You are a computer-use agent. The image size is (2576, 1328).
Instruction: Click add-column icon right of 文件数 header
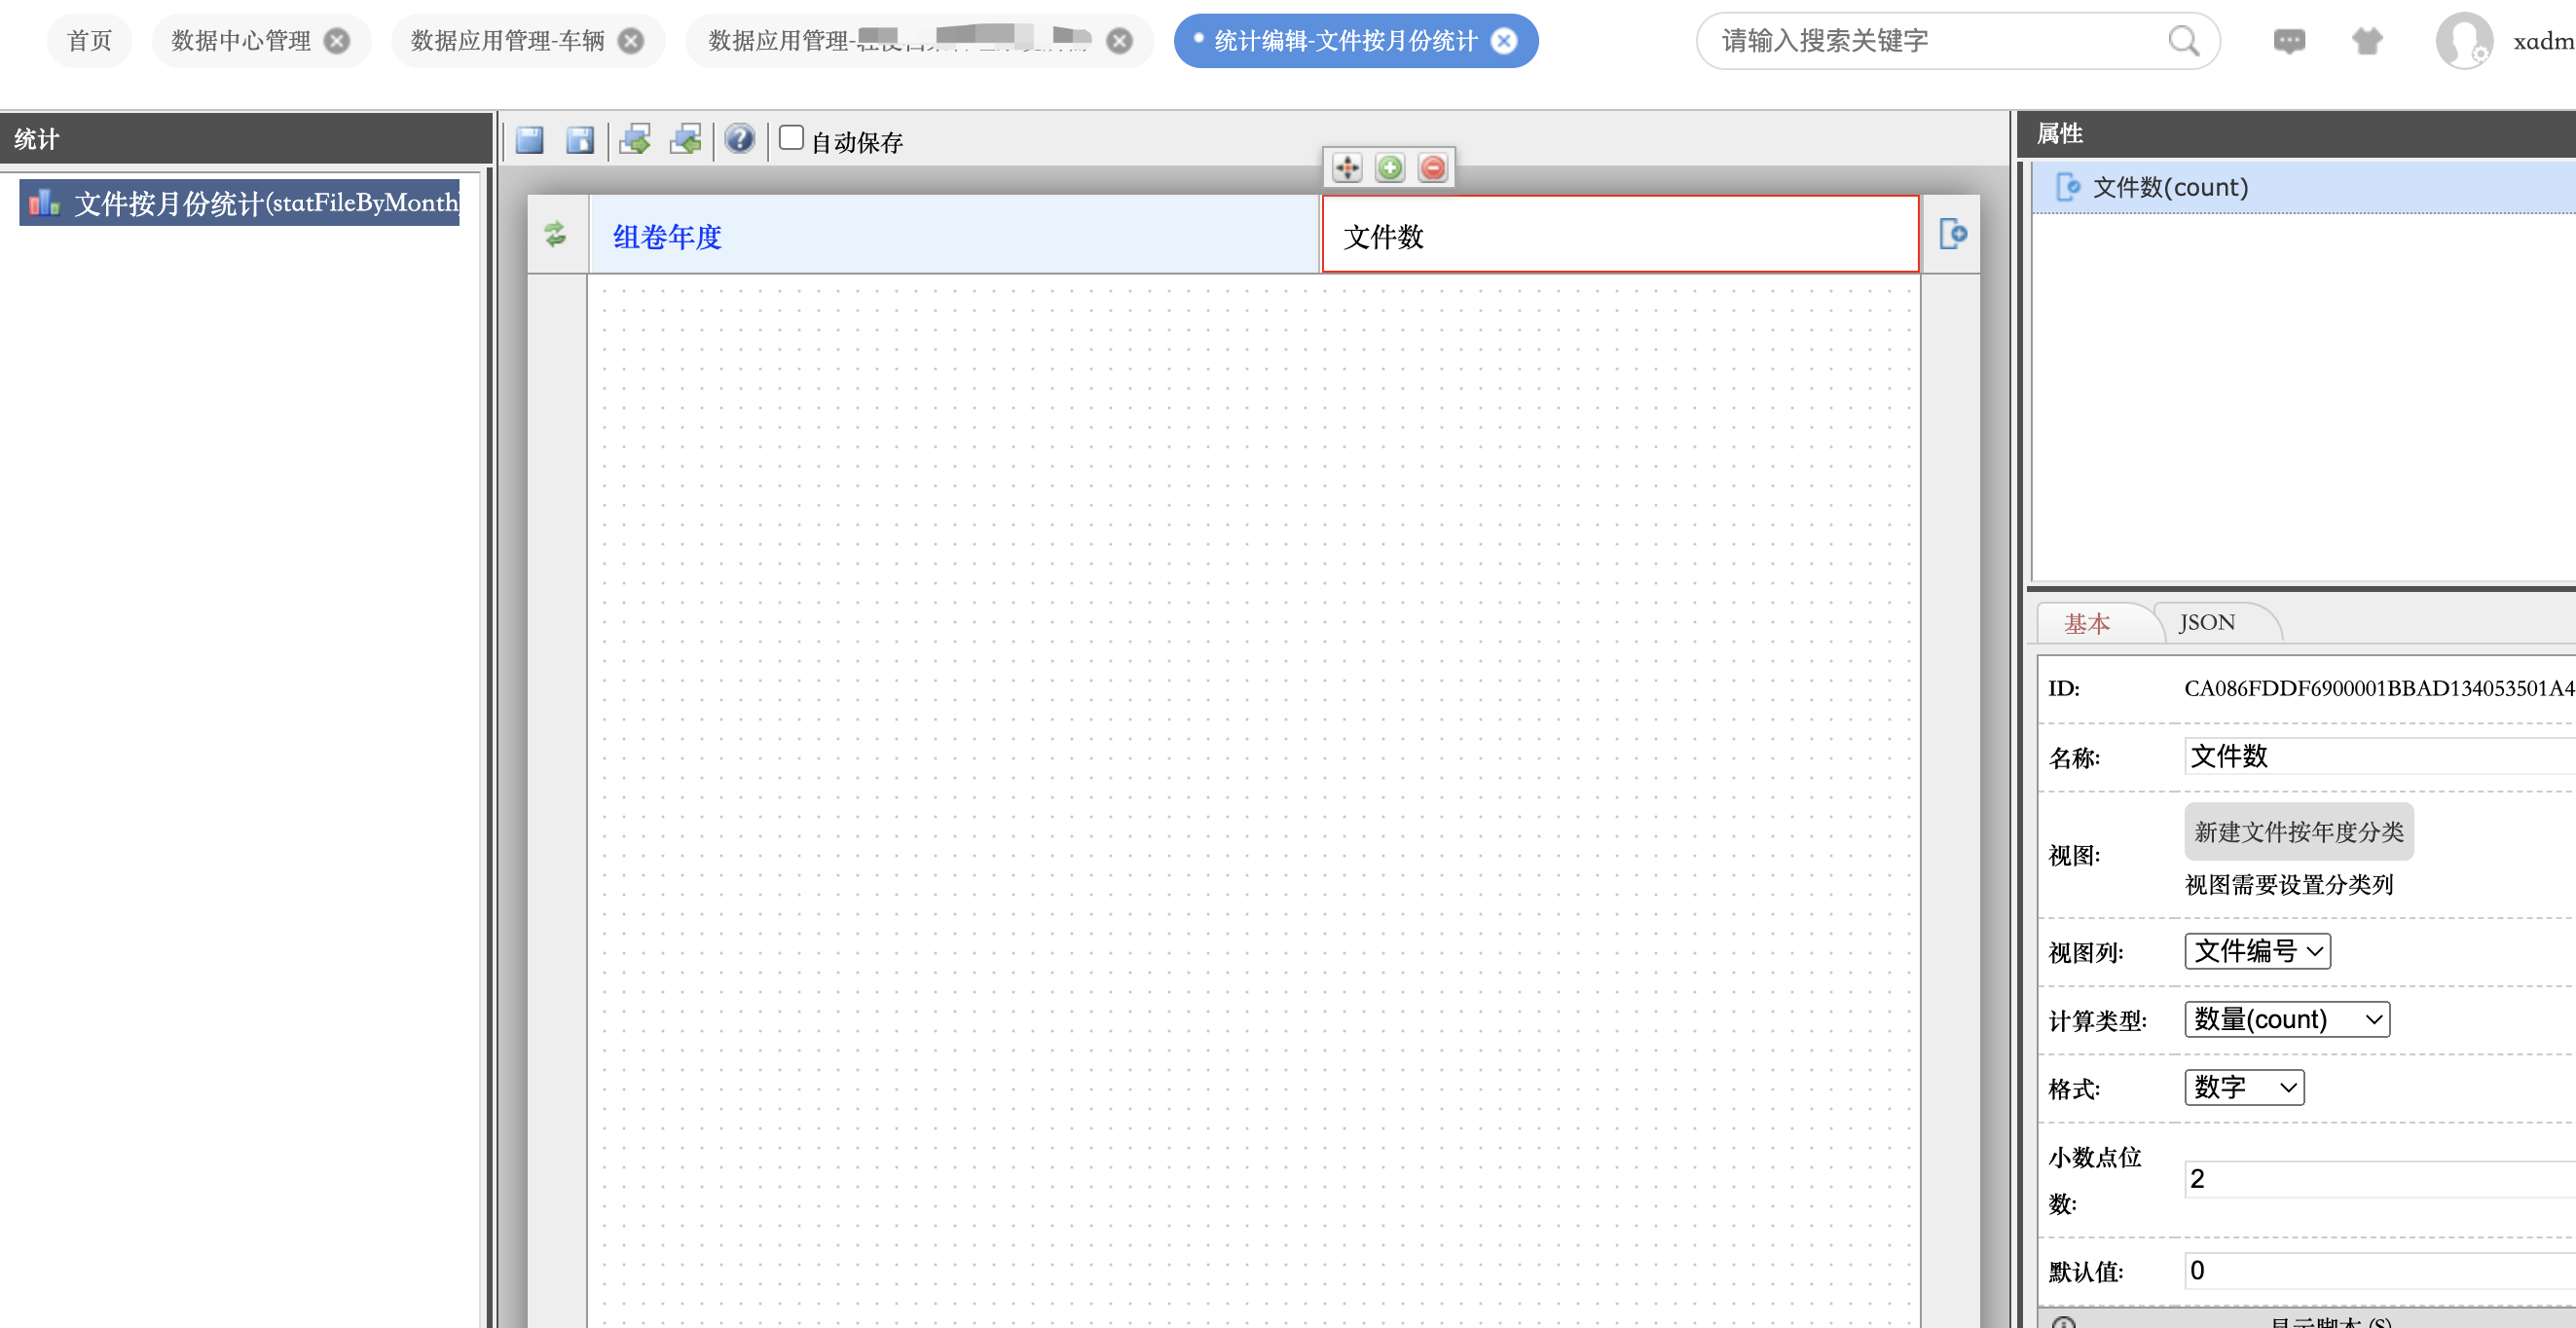pos(1952,234)
